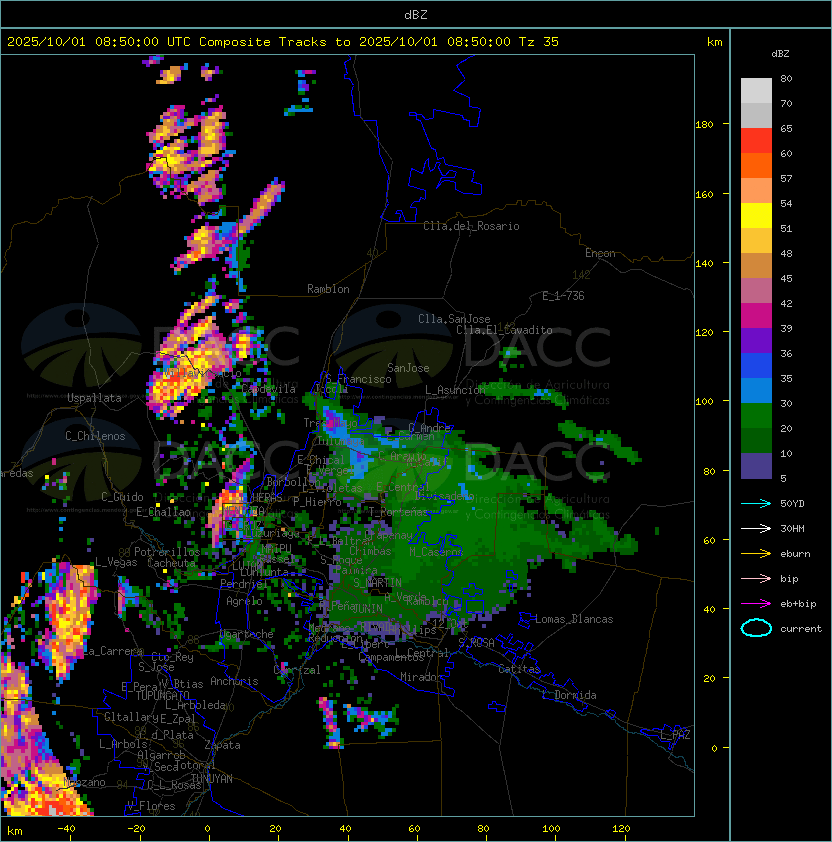Click the 'current' legend label

click(801, 629)
